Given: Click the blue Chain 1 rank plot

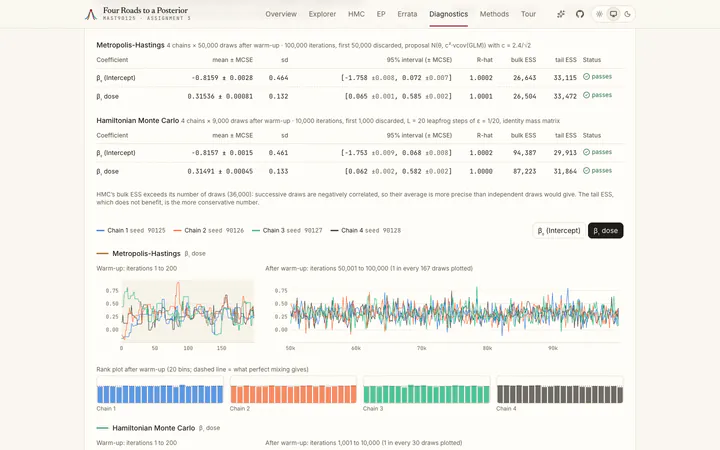Looking at the screenshot, I should tap(160, 390).
